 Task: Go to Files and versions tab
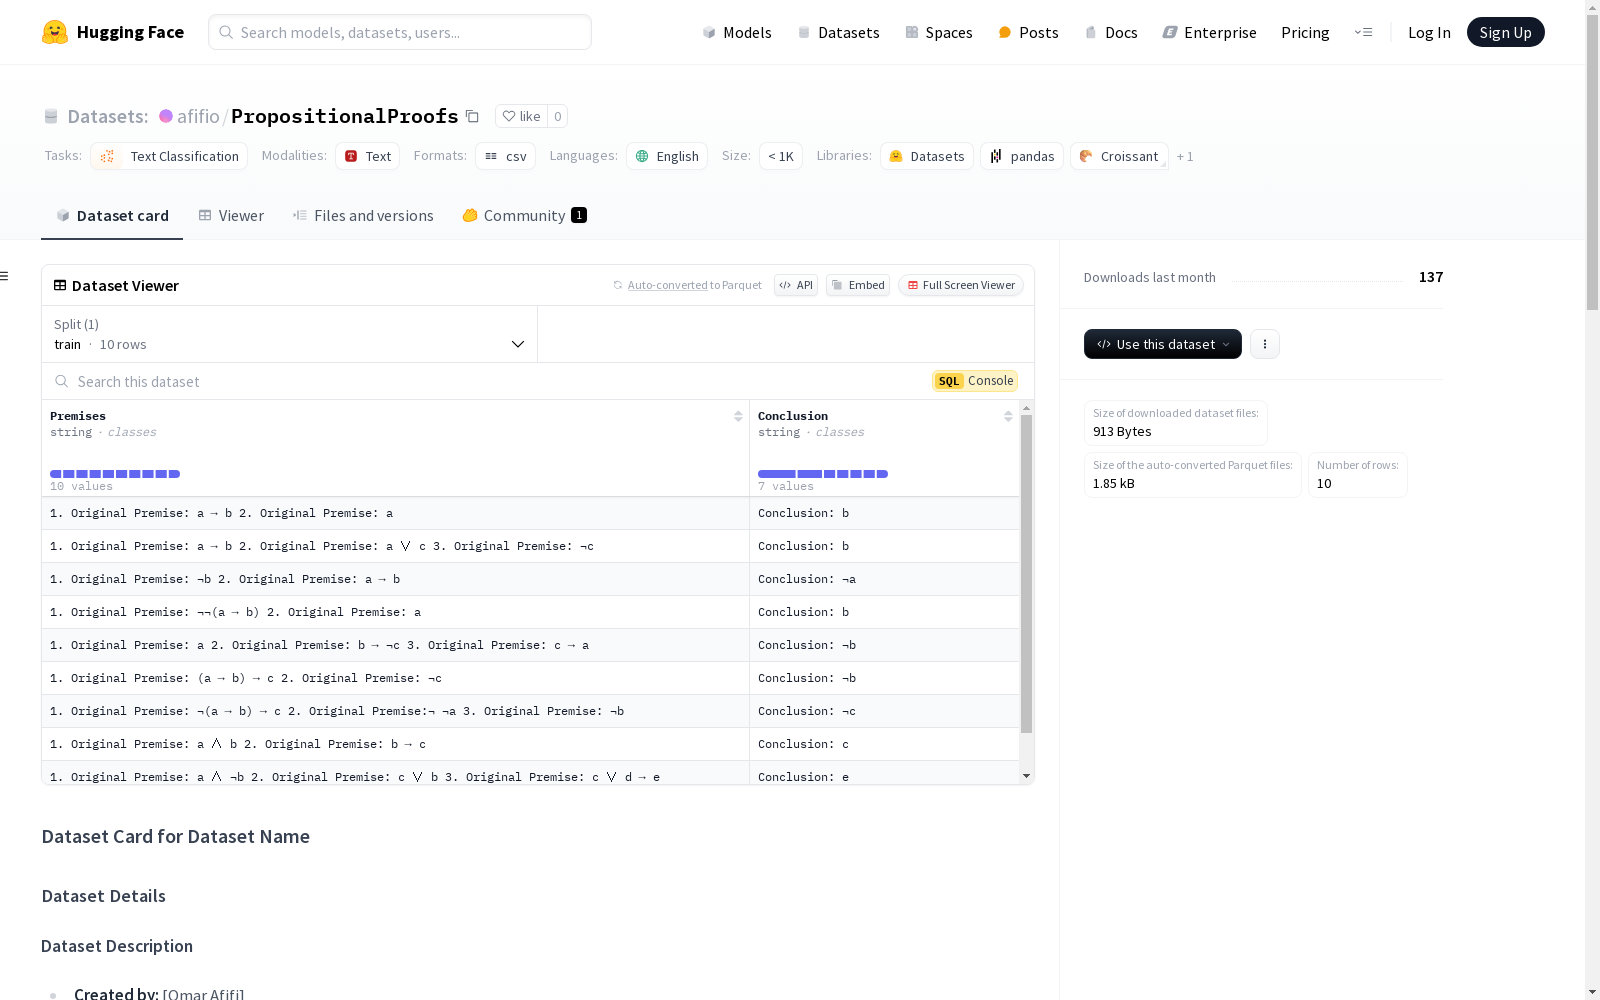coord(363,215)
